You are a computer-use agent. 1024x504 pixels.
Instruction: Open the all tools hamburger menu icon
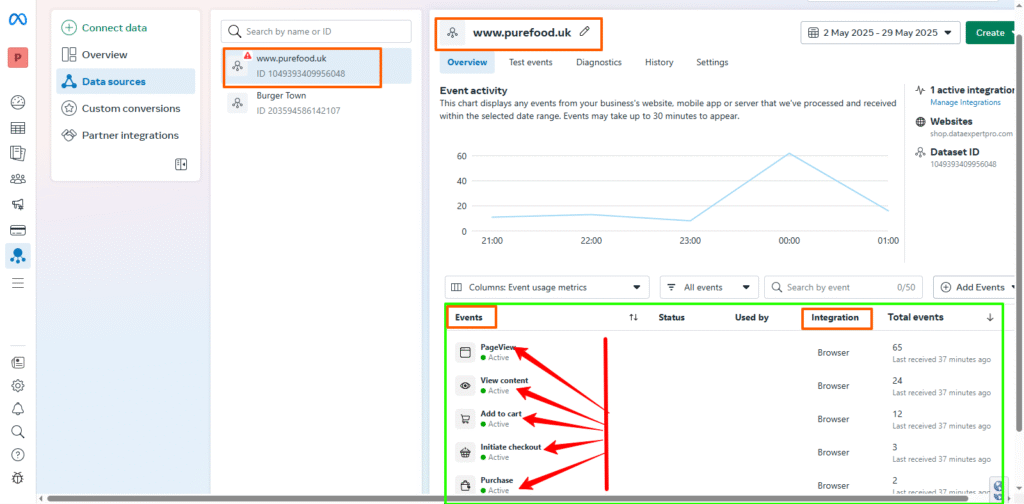click(x=18, y=283)
